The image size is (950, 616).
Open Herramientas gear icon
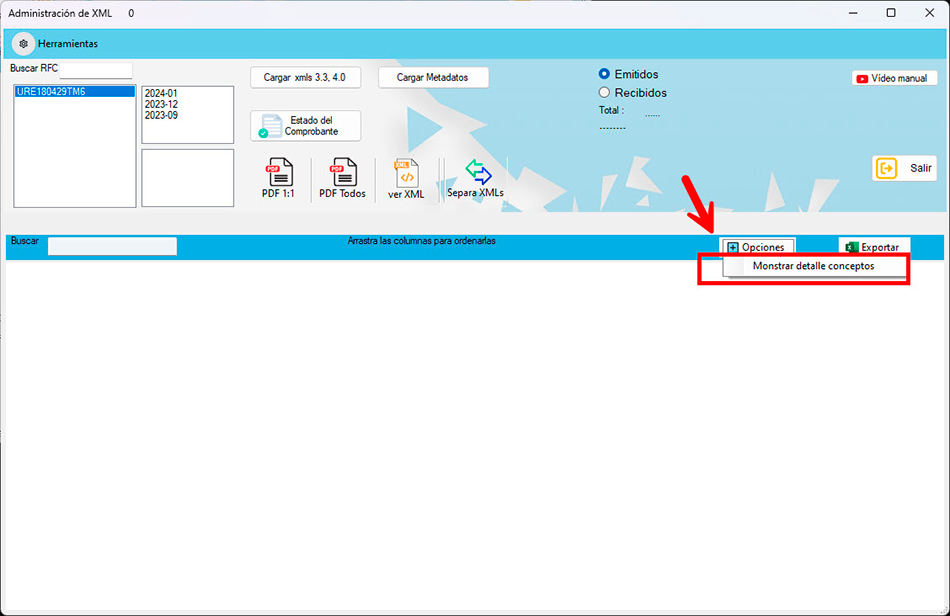(24, 44)
